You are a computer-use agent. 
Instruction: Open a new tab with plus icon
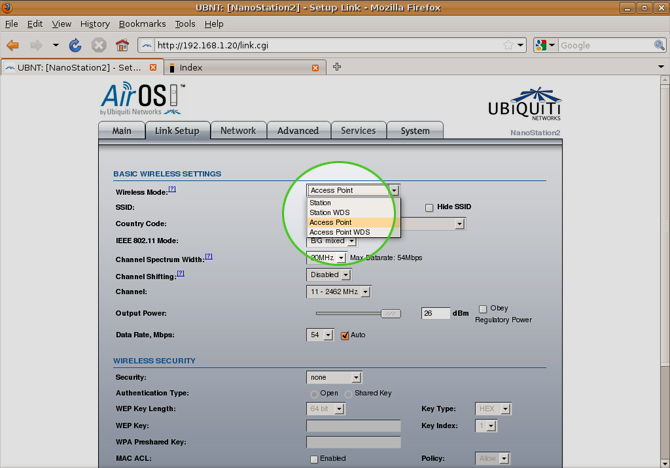(337, 67)
